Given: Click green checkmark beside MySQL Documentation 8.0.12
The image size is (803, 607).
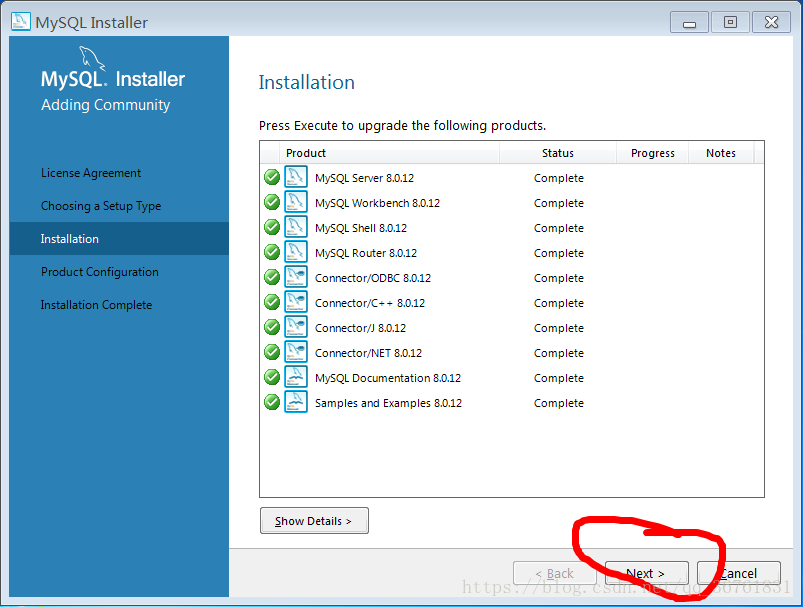Looking at the screenshot, I should (272, 378).
